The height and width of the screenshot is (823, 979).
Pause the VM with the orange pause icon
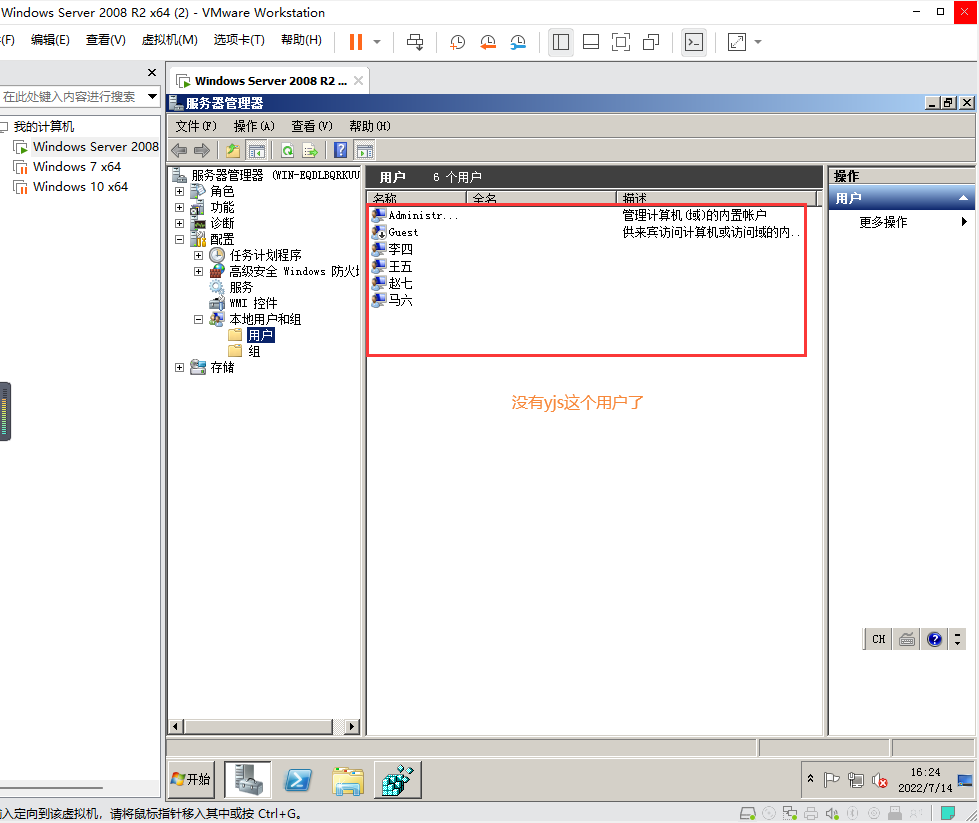point(356,42)
